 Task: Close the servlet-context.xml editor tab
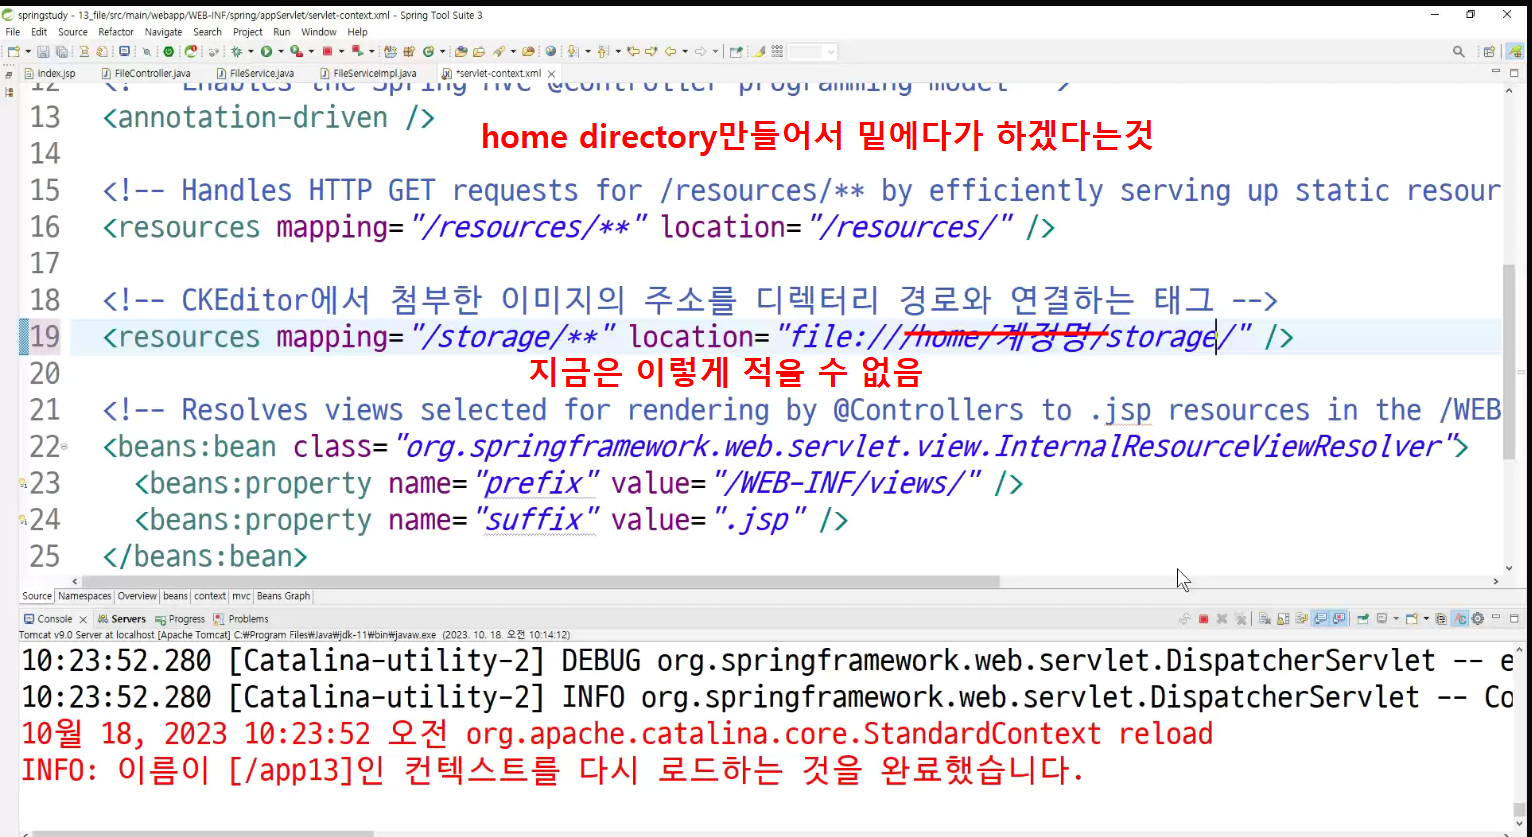[x=551, y=74]
